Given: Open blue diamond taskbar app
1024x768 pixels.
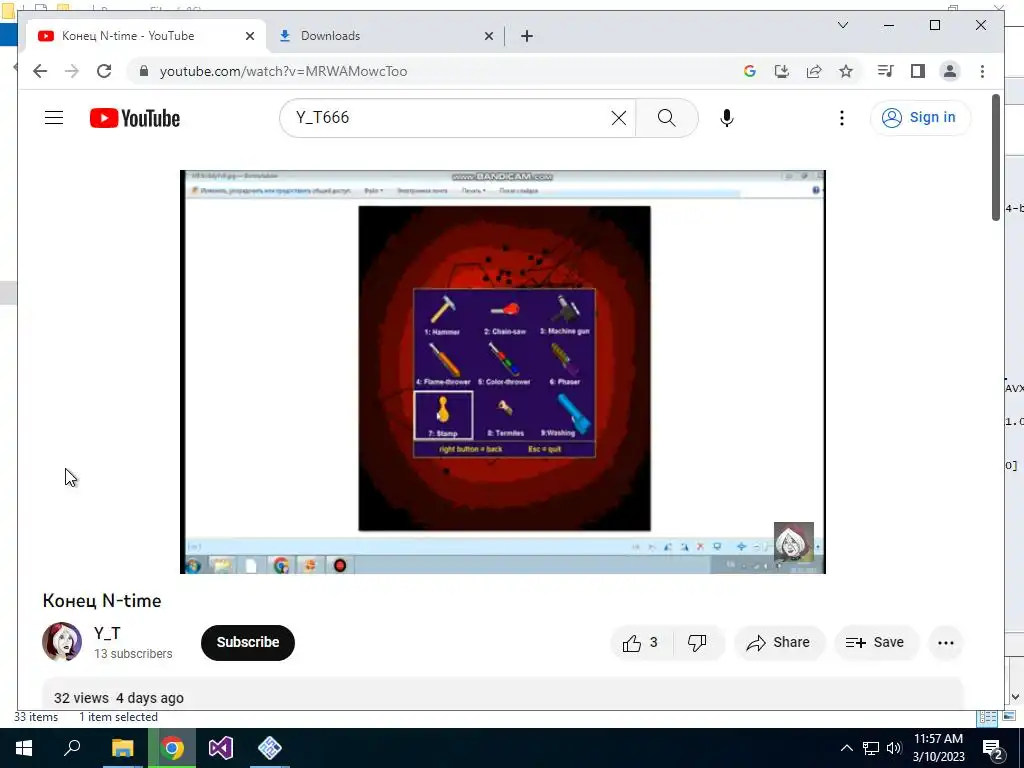Looking at the screenshot, I should coord(270,748).
